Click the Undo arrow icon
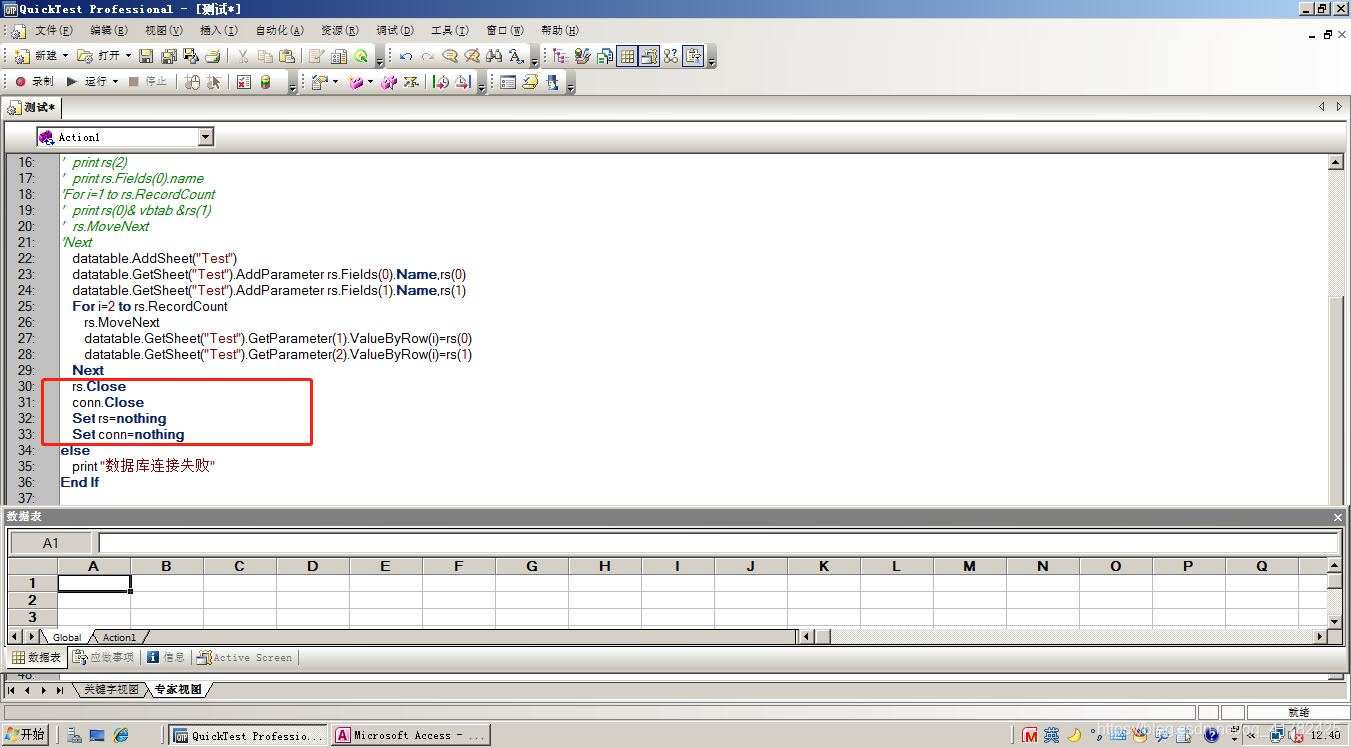Image resolution: width=1351 pixels, height=748 pixels. pos(406,56)
